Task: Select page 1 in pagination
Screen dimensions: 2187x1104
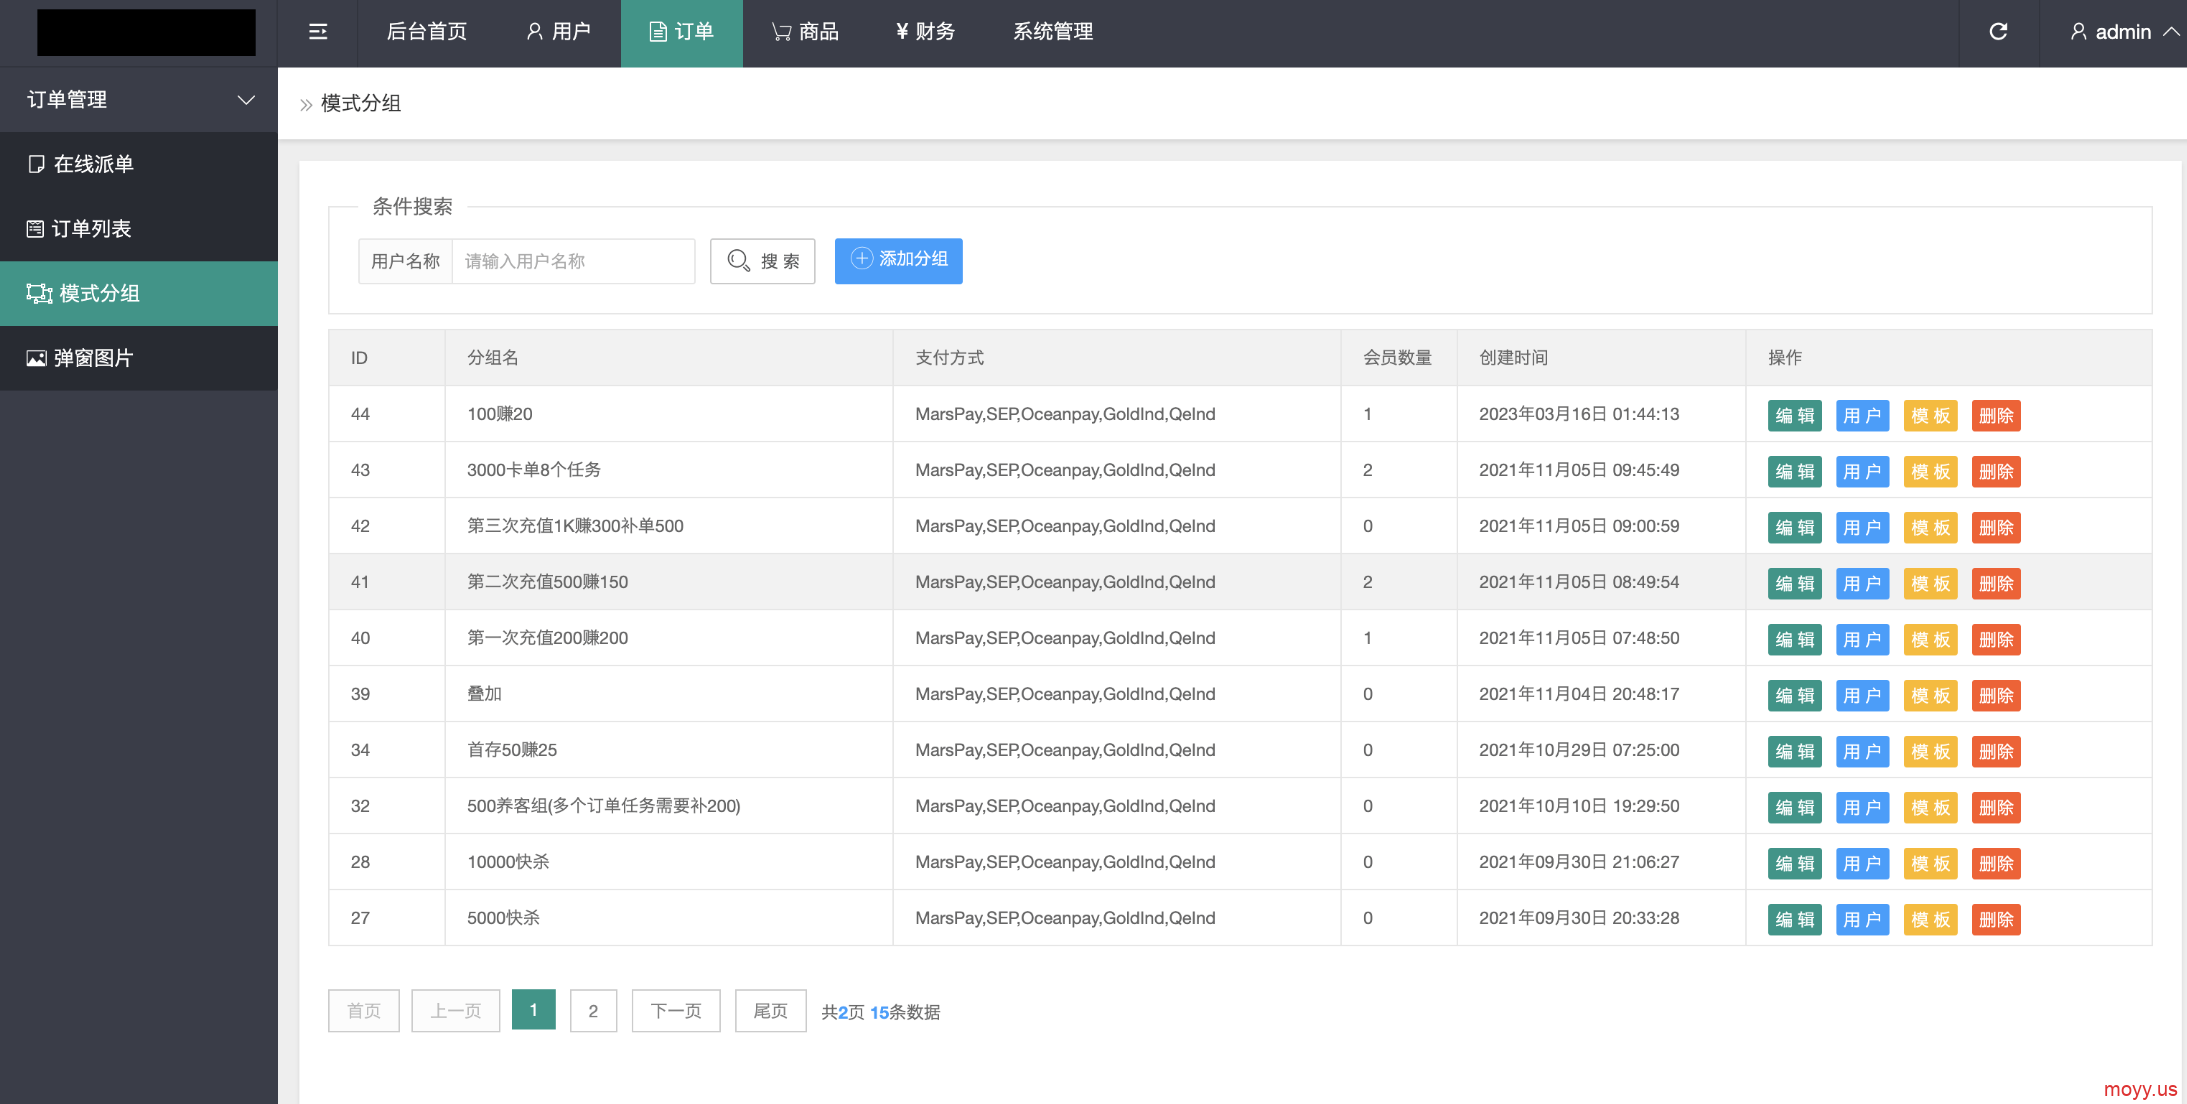Action: click(534, 1010)
